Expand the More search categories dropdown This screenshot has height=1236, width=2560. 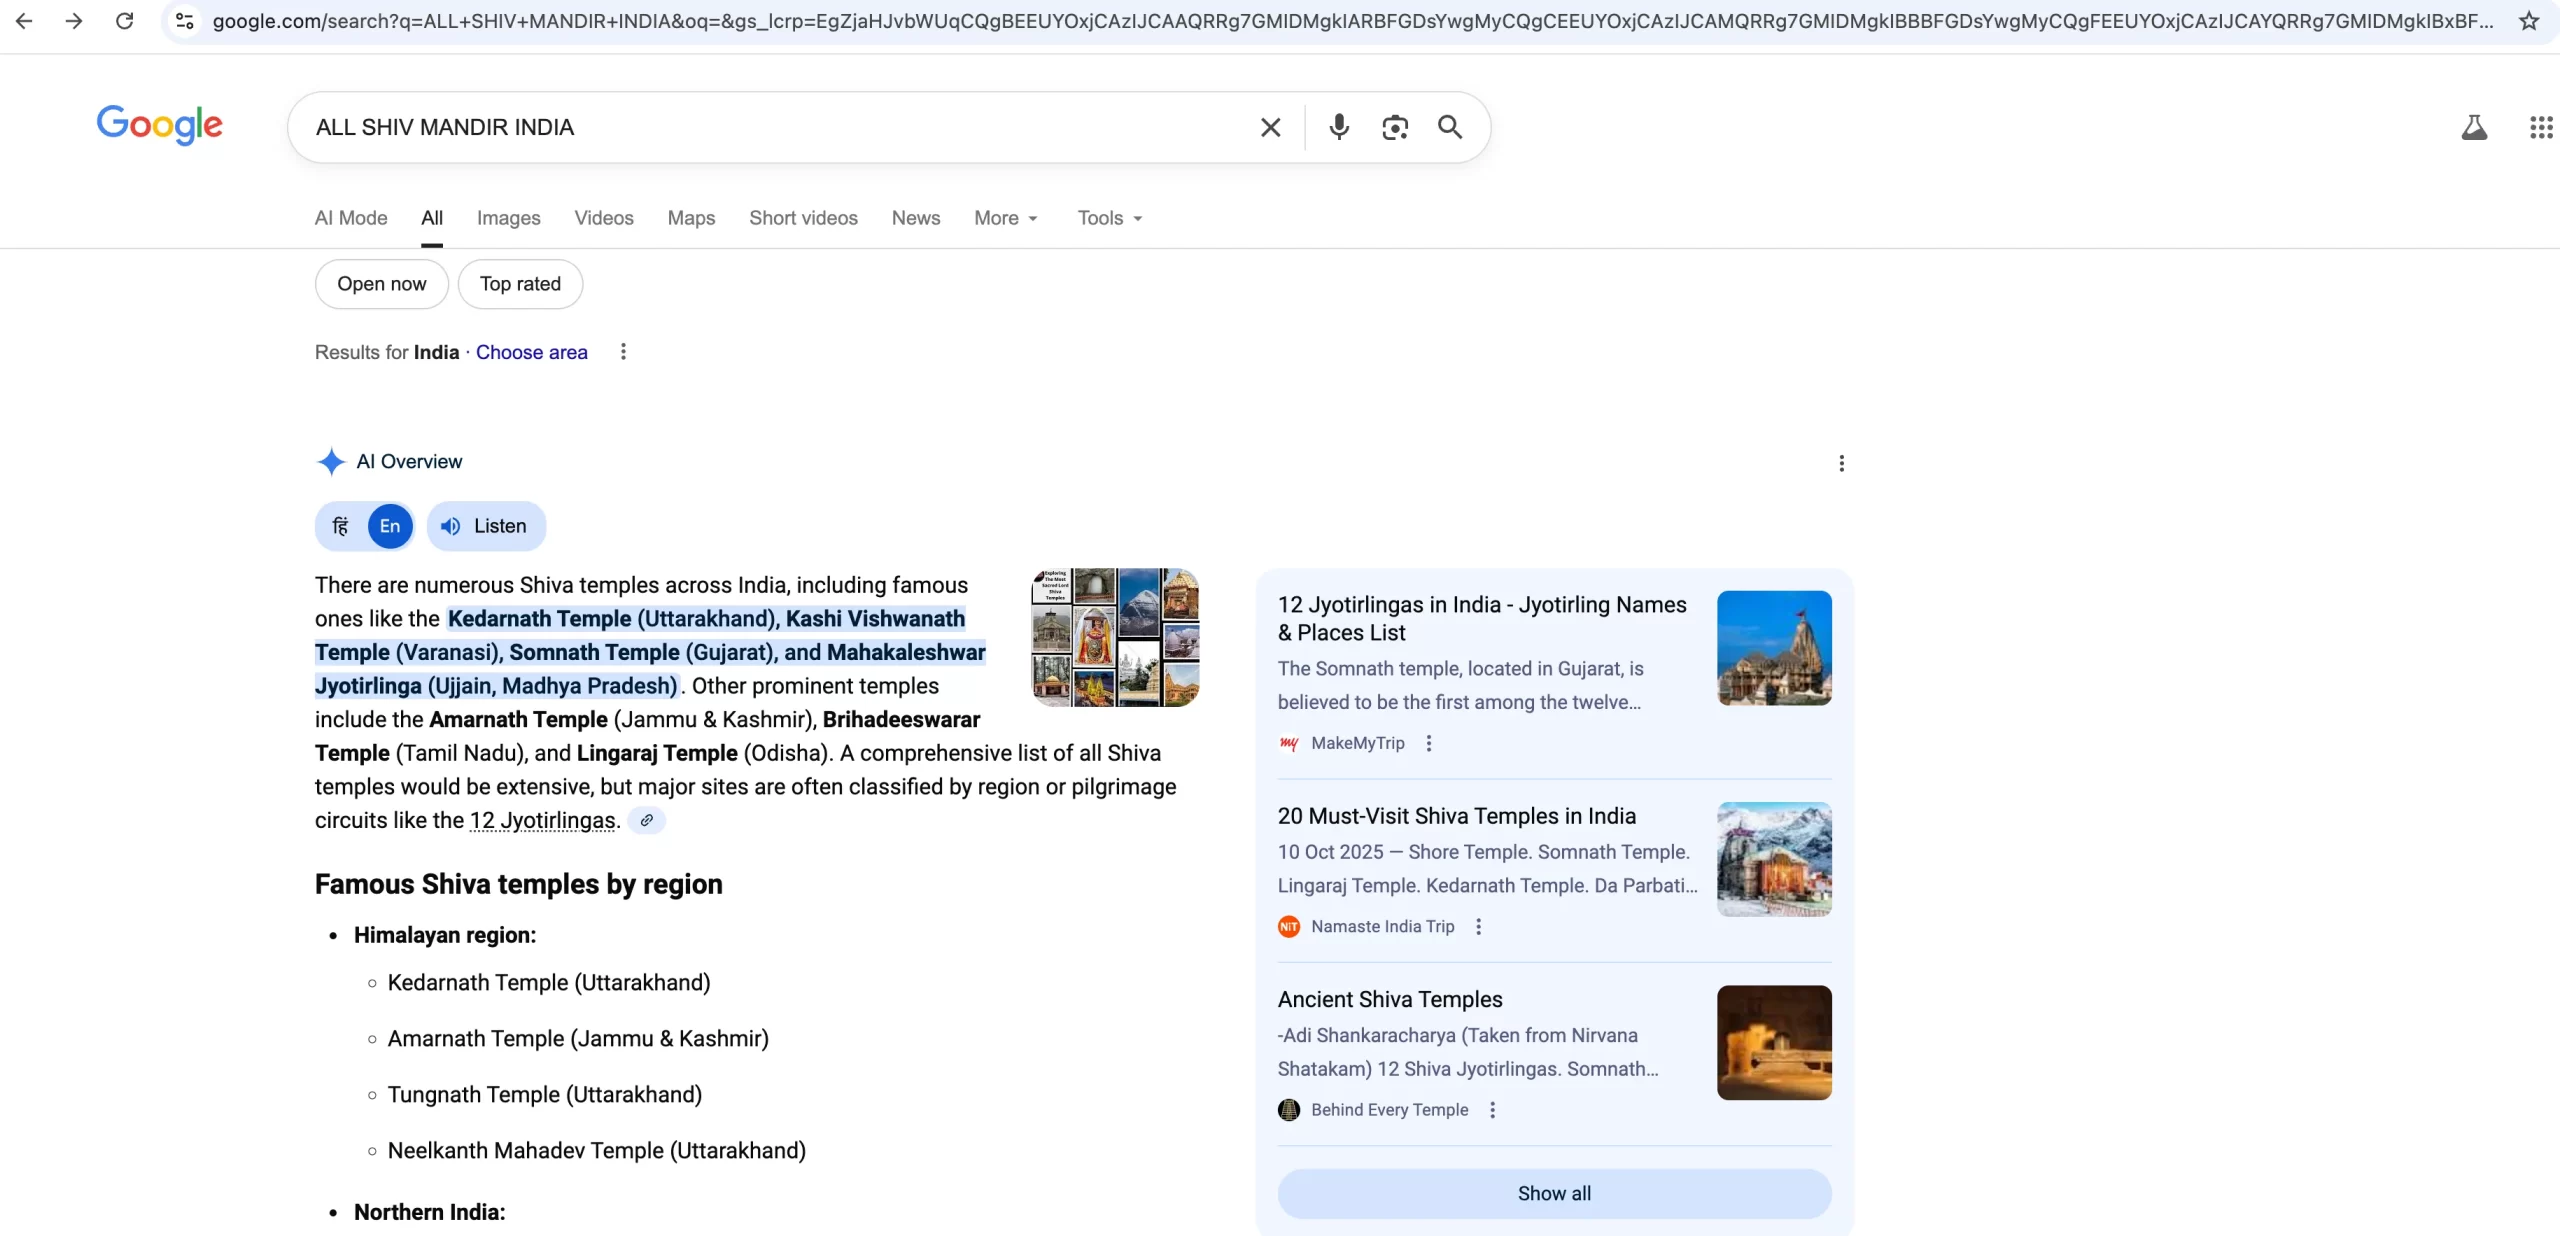coord(1006,218)
